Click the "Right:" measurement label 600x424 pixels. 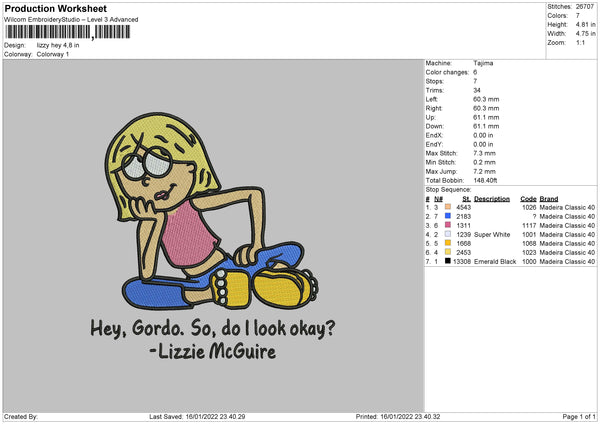click(434, 109)
